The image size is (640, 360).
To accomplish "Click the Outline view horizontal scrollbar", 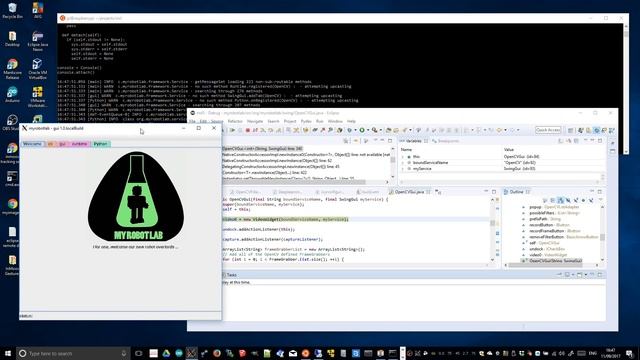I will pyautogui.click(x=552, y=265).
